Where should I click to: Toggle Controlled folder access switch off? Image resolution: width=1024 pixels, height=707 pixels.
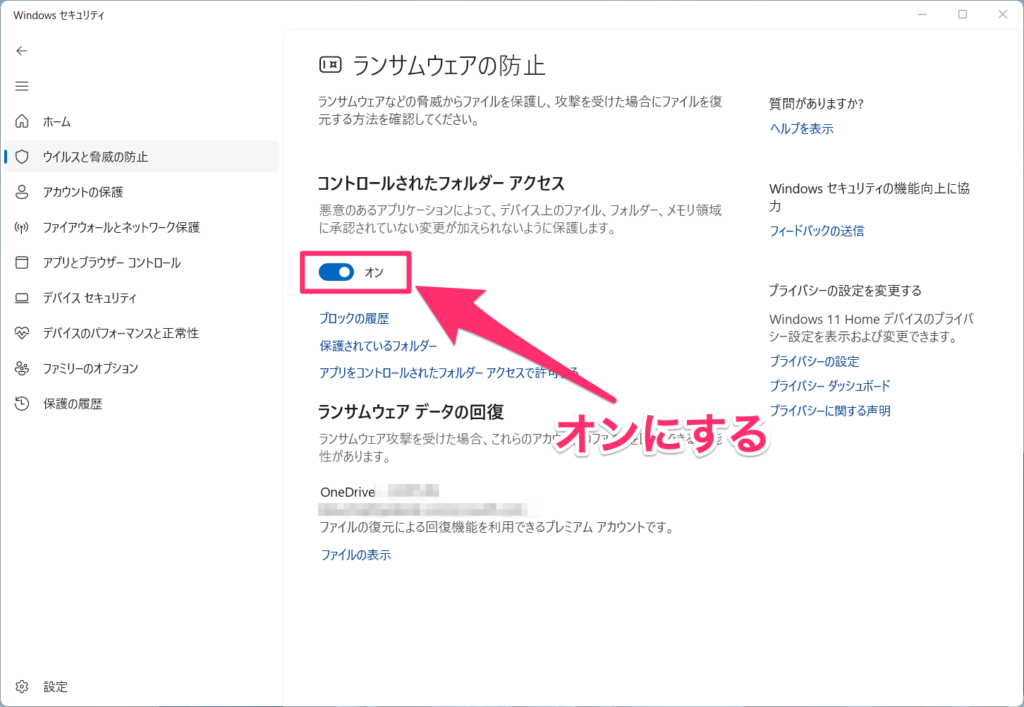[337, 272]
